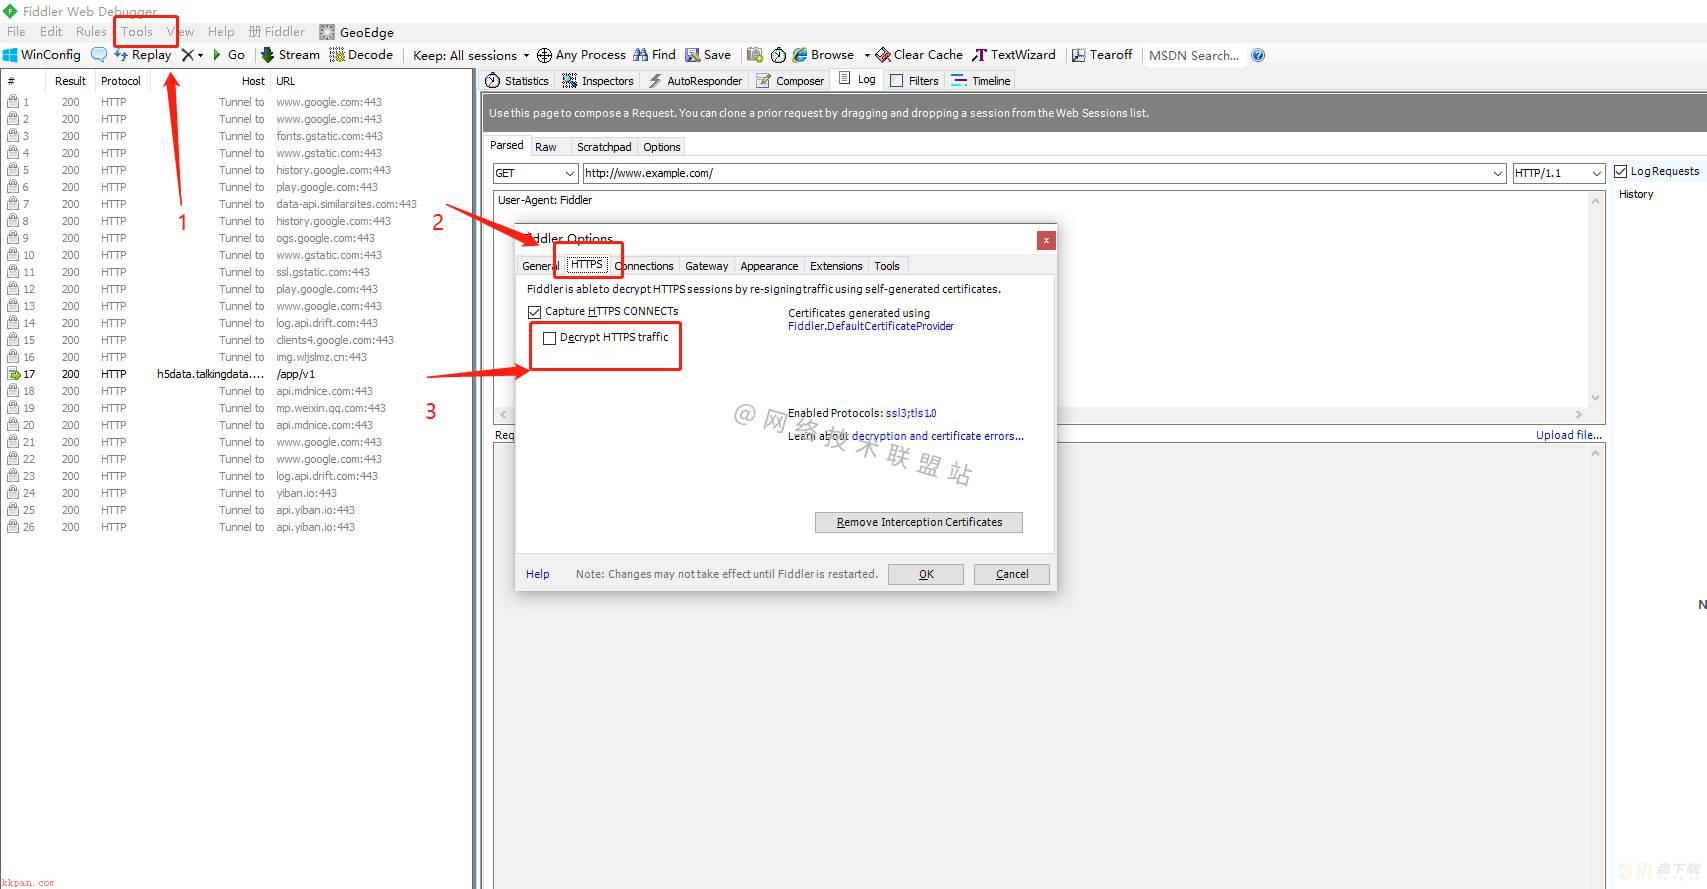The height and width of the screenshot is (889, 1707).
Task: Select Tools tab in Fiddler Options
Action: (x=887, y=266)
